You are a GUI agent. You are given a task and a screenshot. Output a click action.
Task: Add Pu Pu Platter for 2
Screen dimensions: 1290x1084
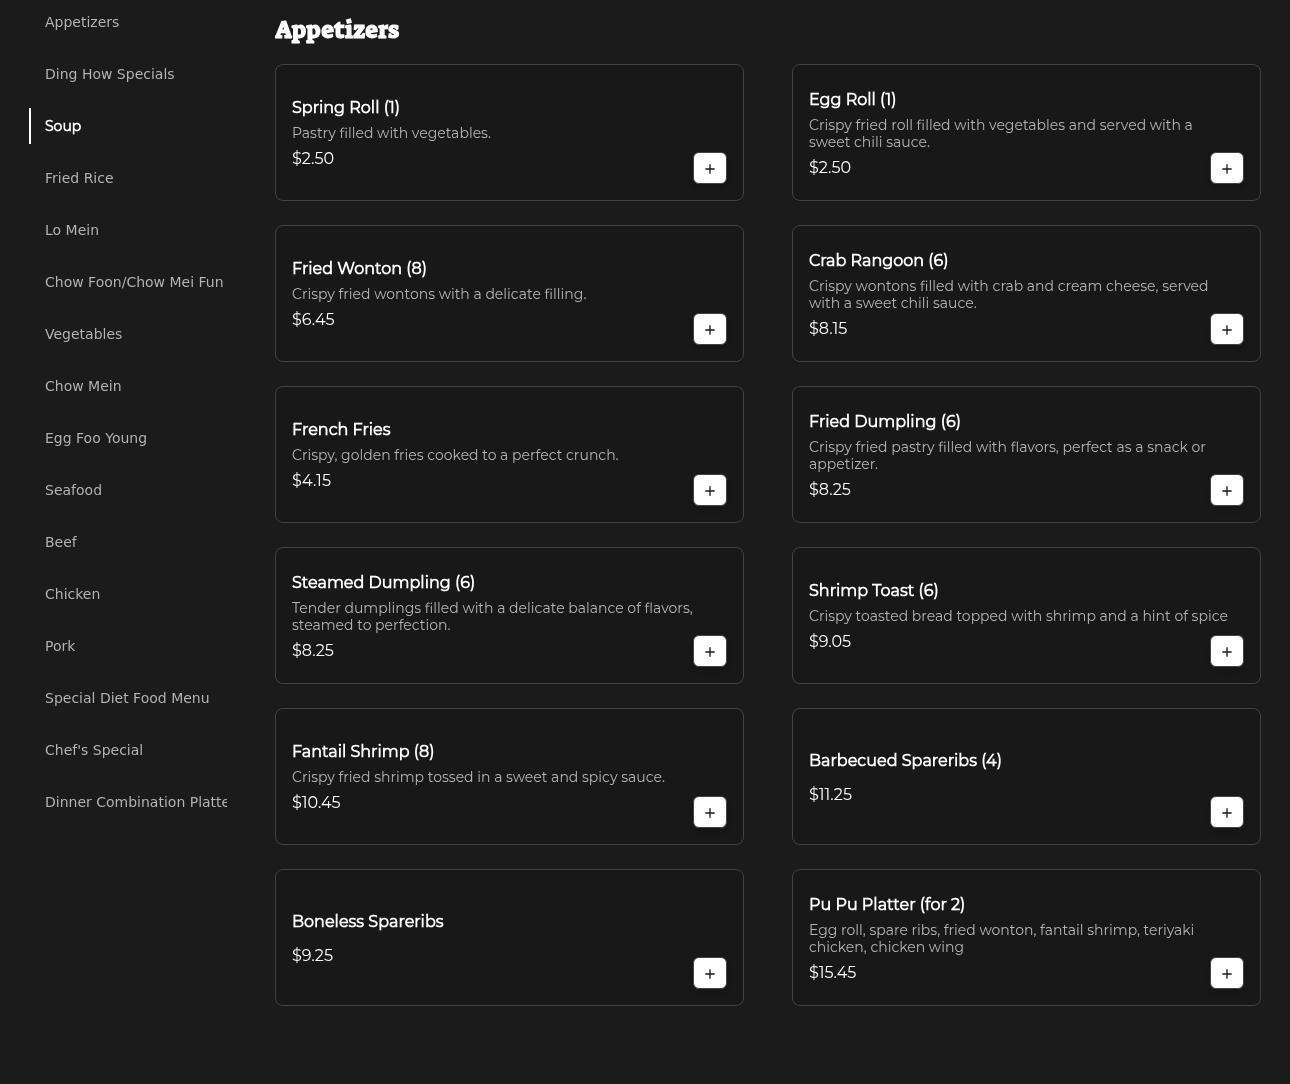[x=1226, y=973]
